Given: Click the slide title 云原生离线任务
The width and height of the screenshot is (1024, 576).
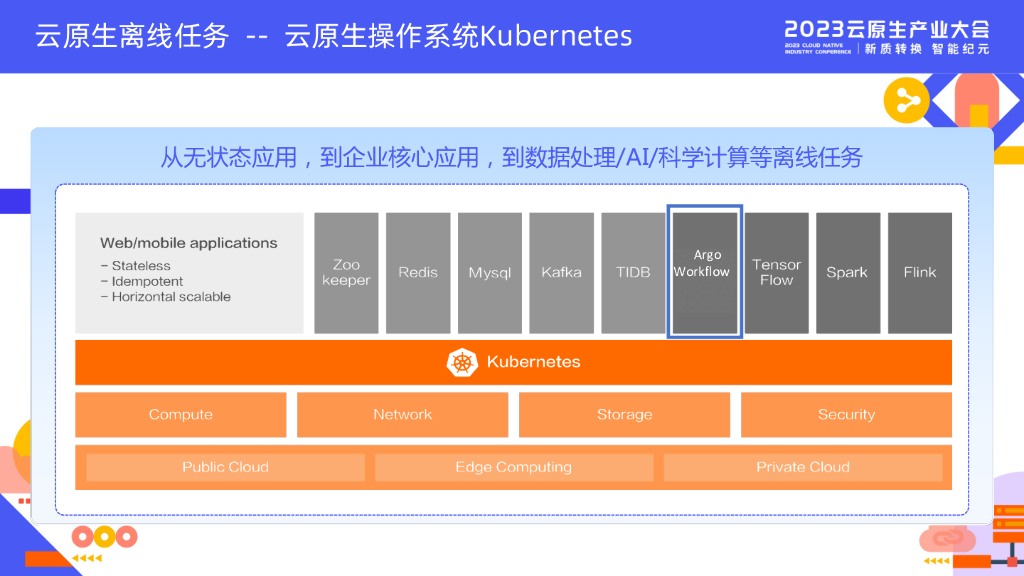Looking at the screenshot, I should pos(133,36).
